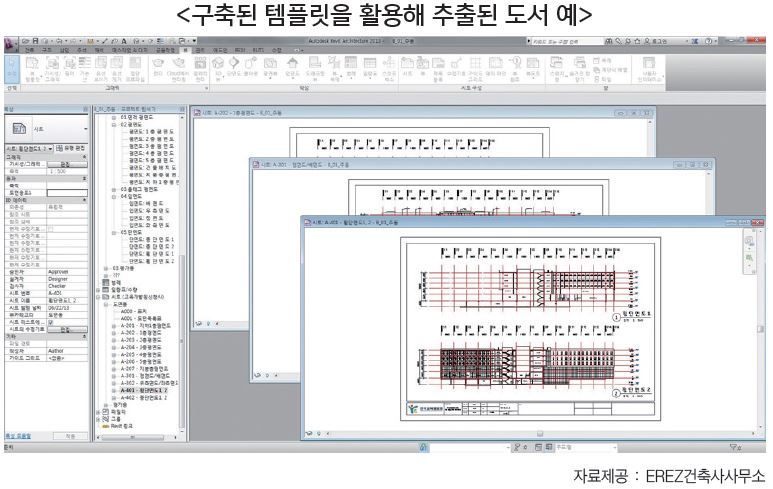Toggle the sheet list checkbox in Properties

(x=51, y=321)
